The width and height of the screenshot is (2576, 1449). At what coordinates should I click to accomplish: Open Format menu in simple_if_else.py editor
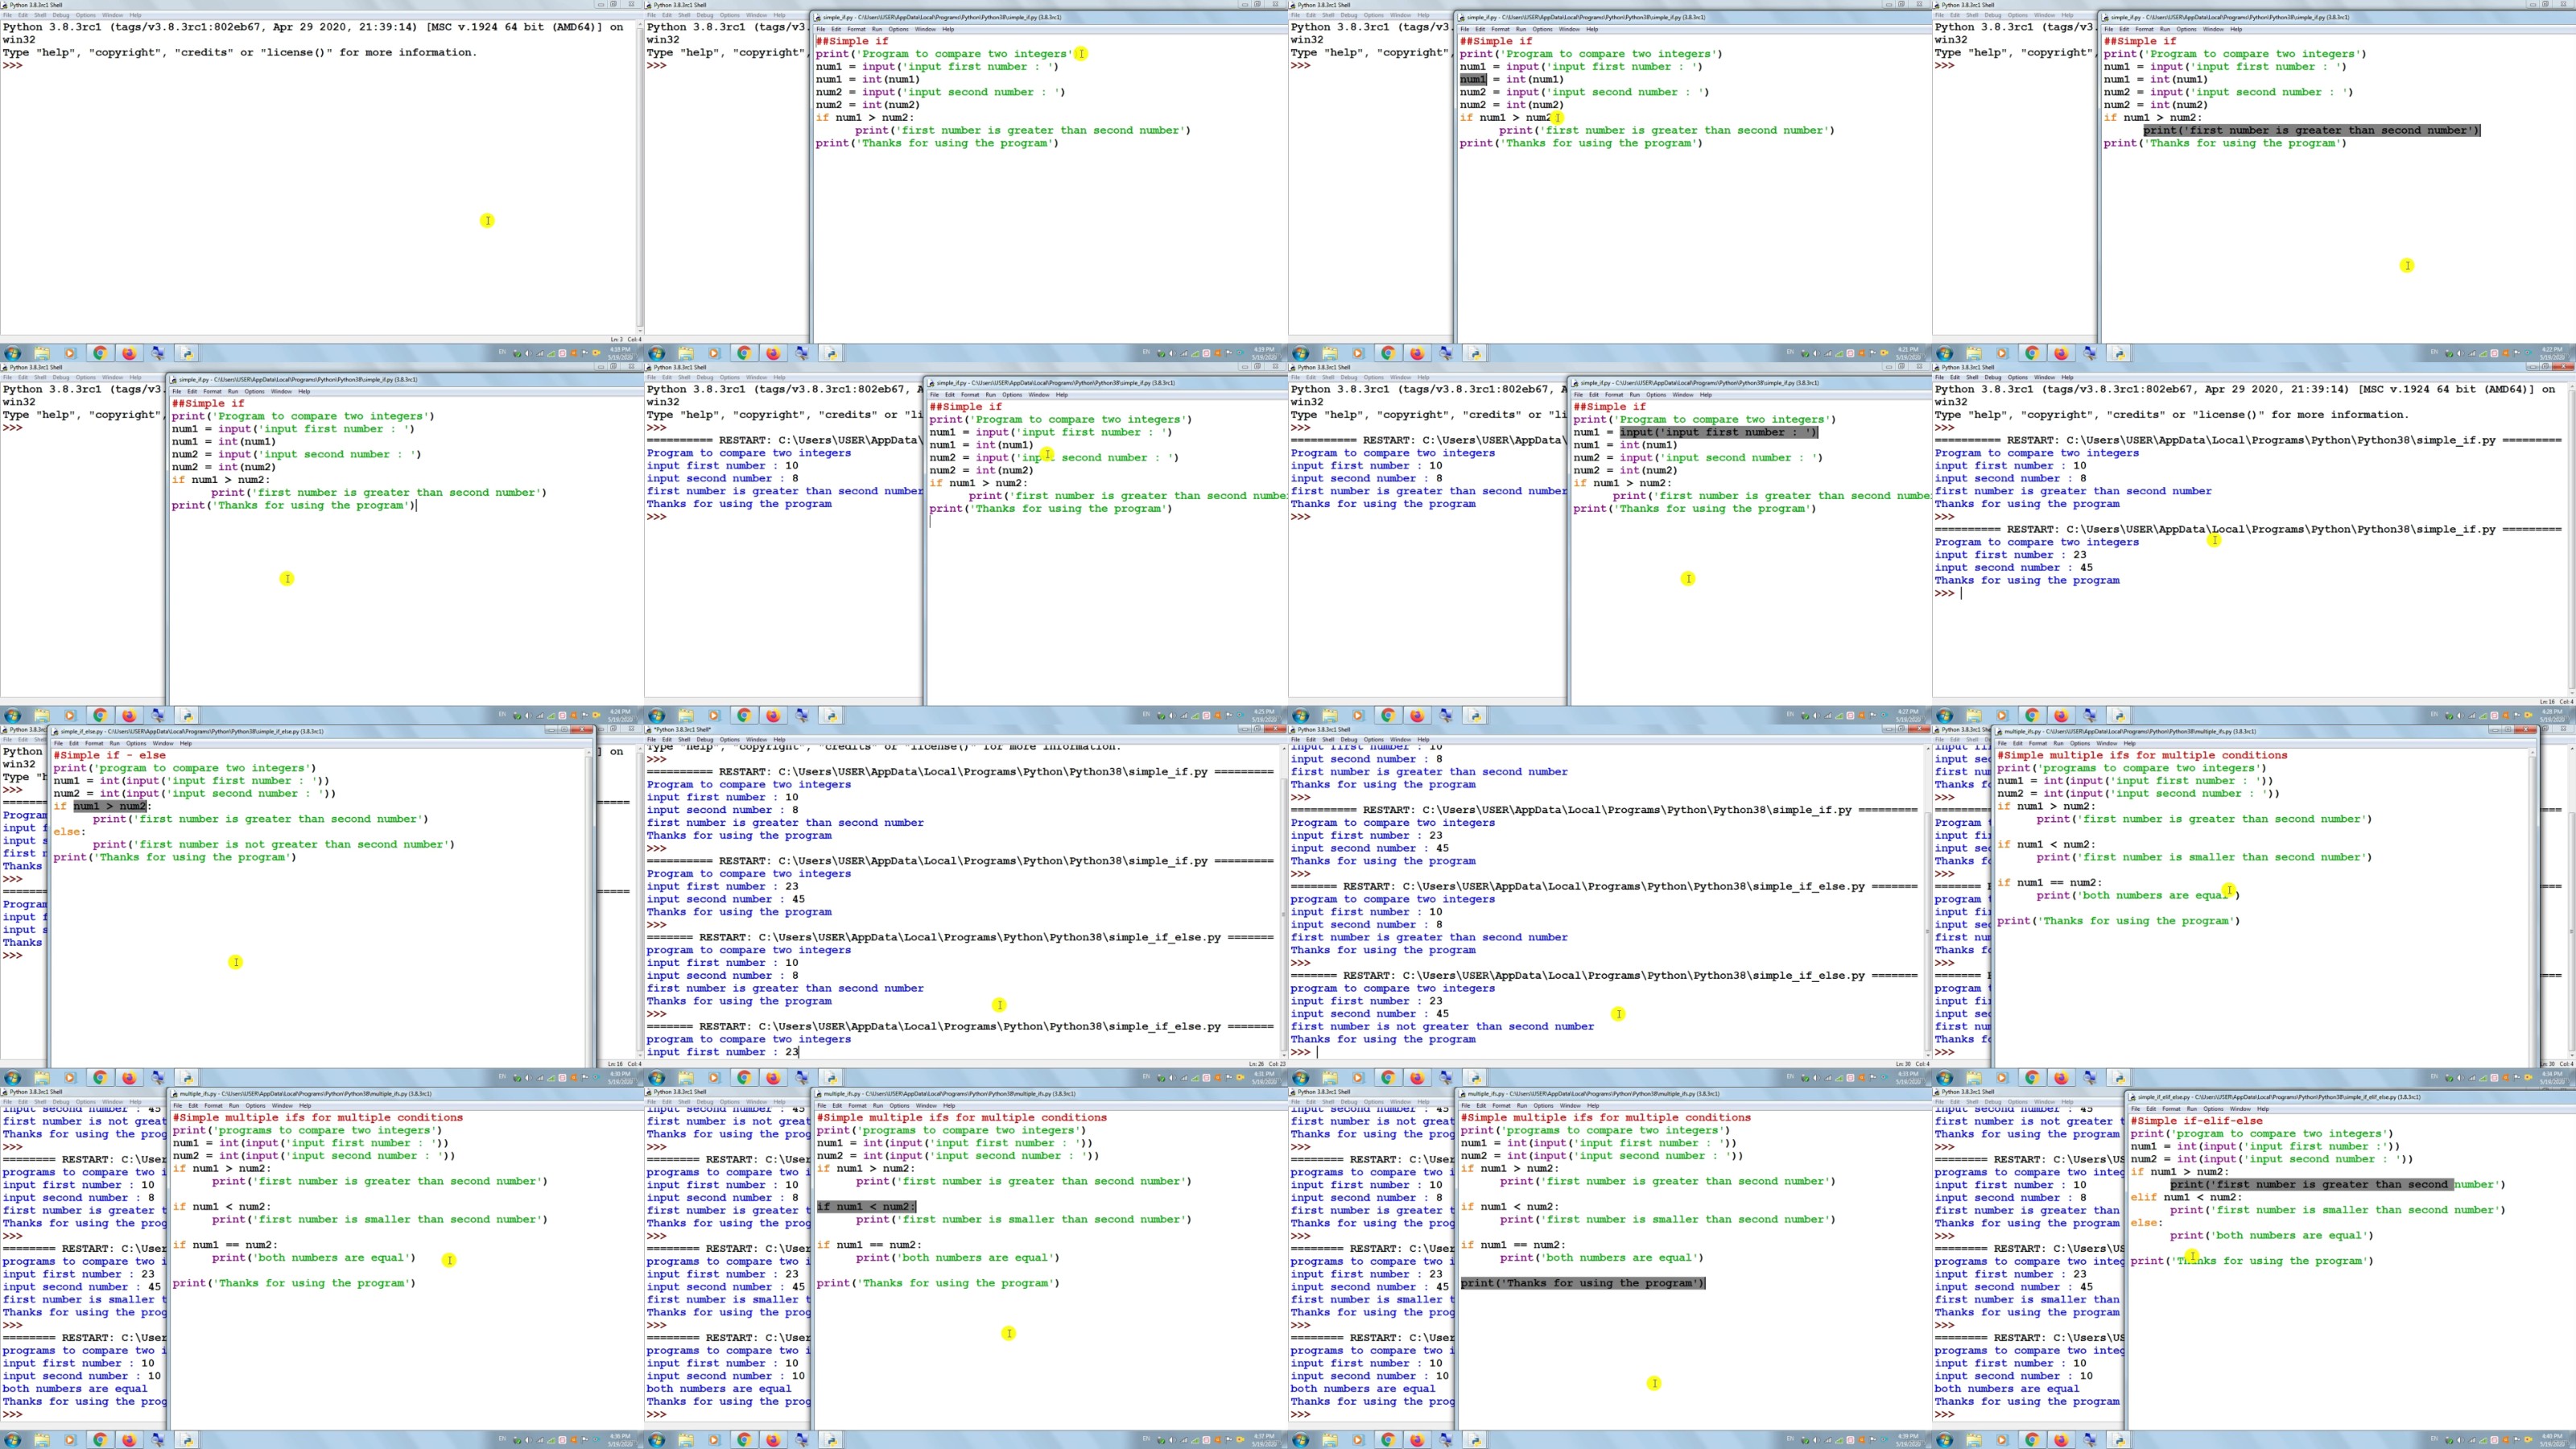click(x=94, y=743)
